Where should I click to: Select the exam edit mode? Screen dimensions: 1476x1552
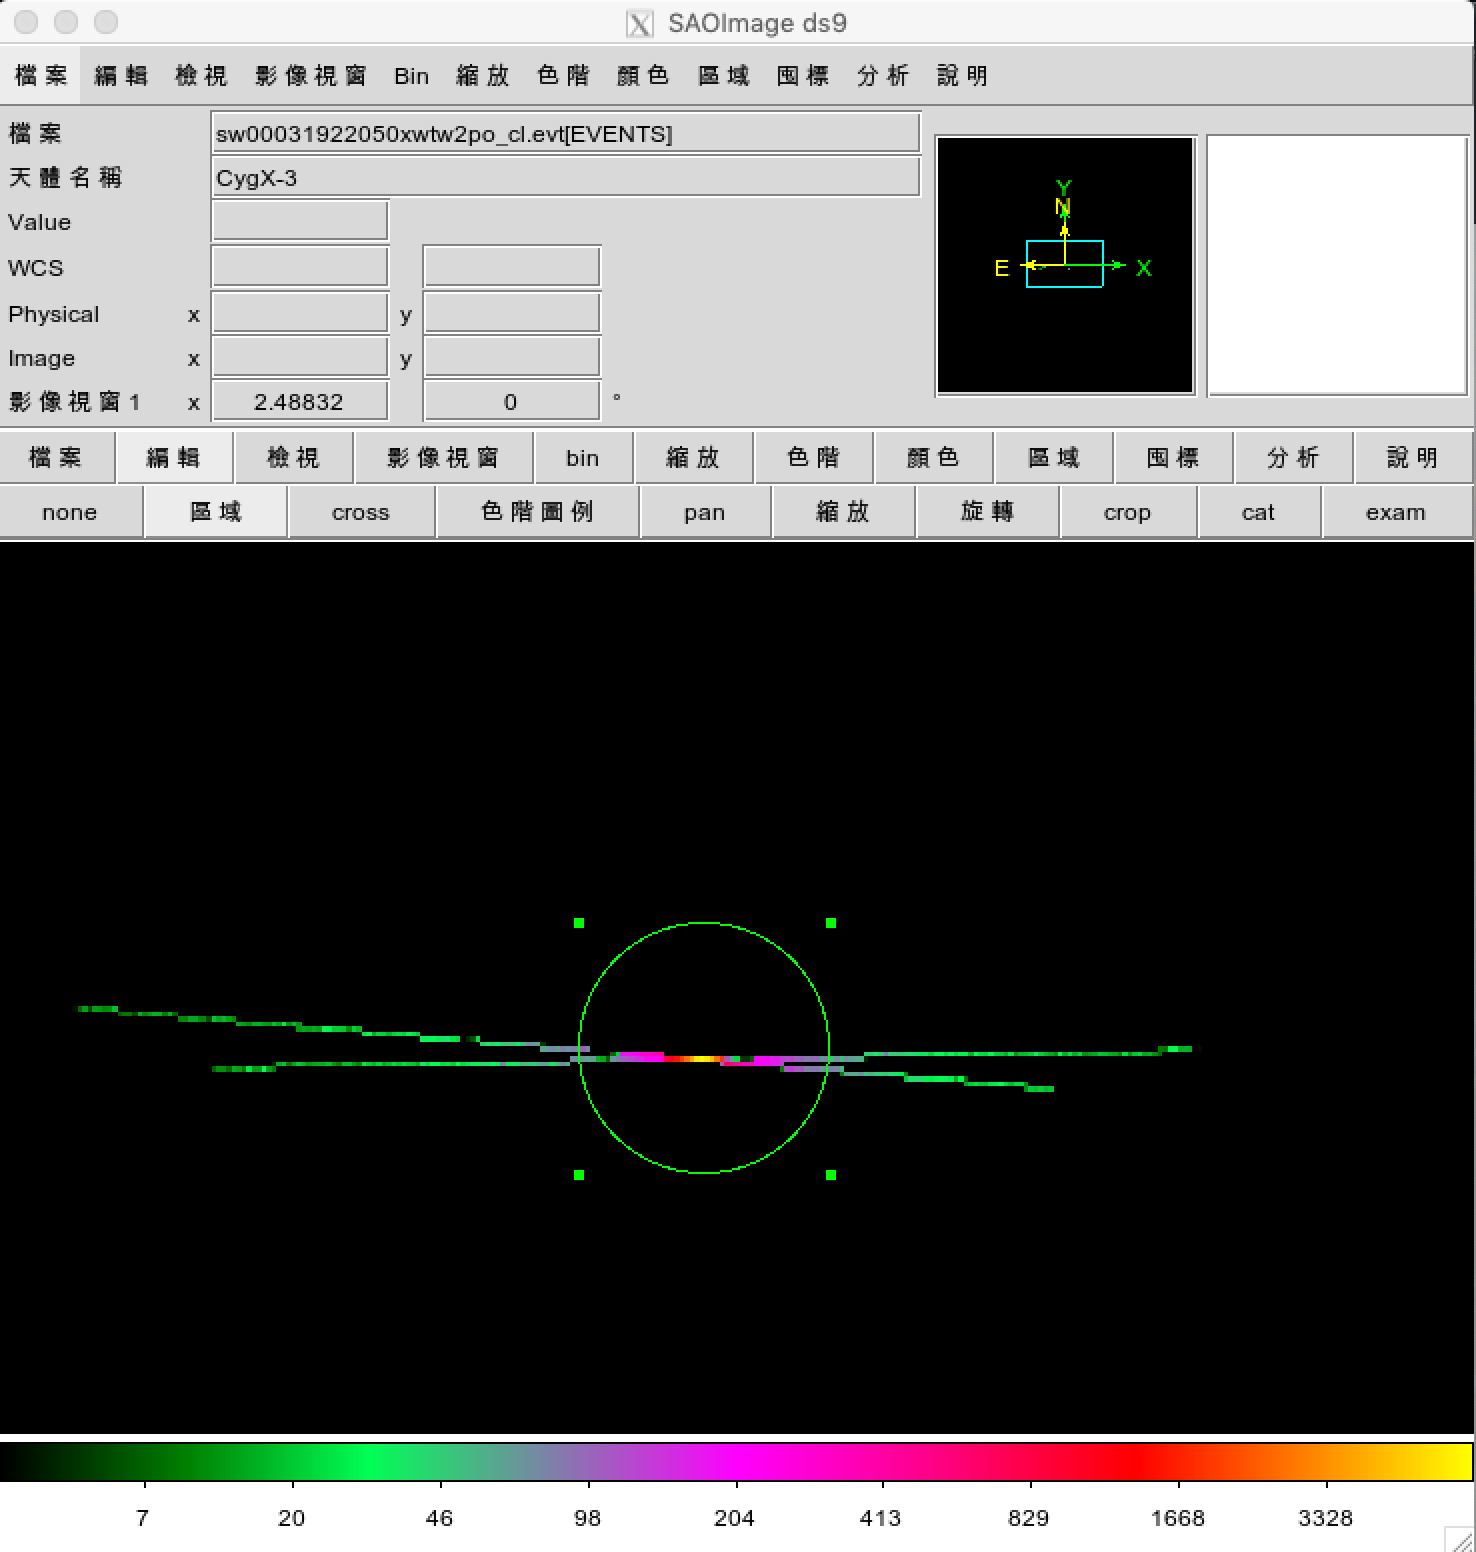(x=1396, y=513)
